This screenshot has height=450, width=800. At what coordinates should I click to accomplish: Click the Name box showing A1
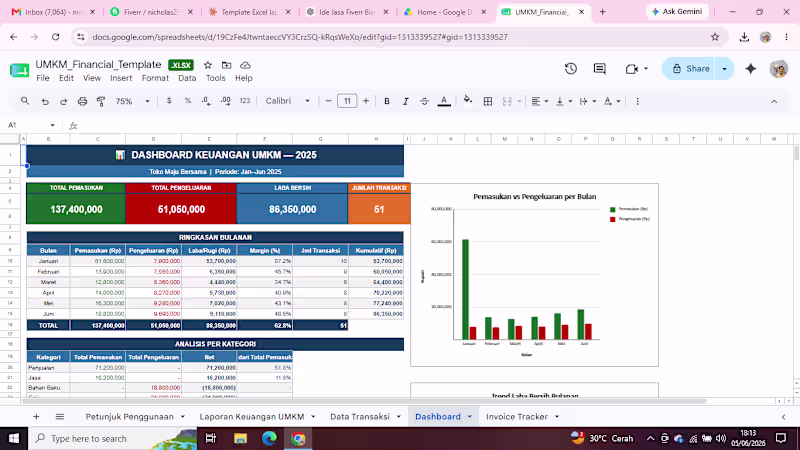pyautogui.click(x=31, y=125)
